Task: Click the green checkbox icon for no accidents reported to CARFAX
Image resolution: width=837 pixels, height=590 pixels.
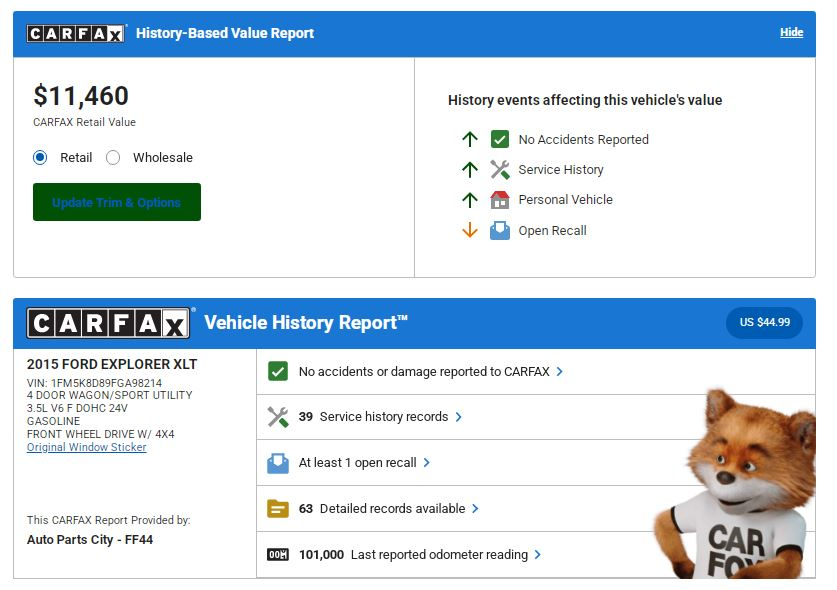Action: click(x=278, y=372)
